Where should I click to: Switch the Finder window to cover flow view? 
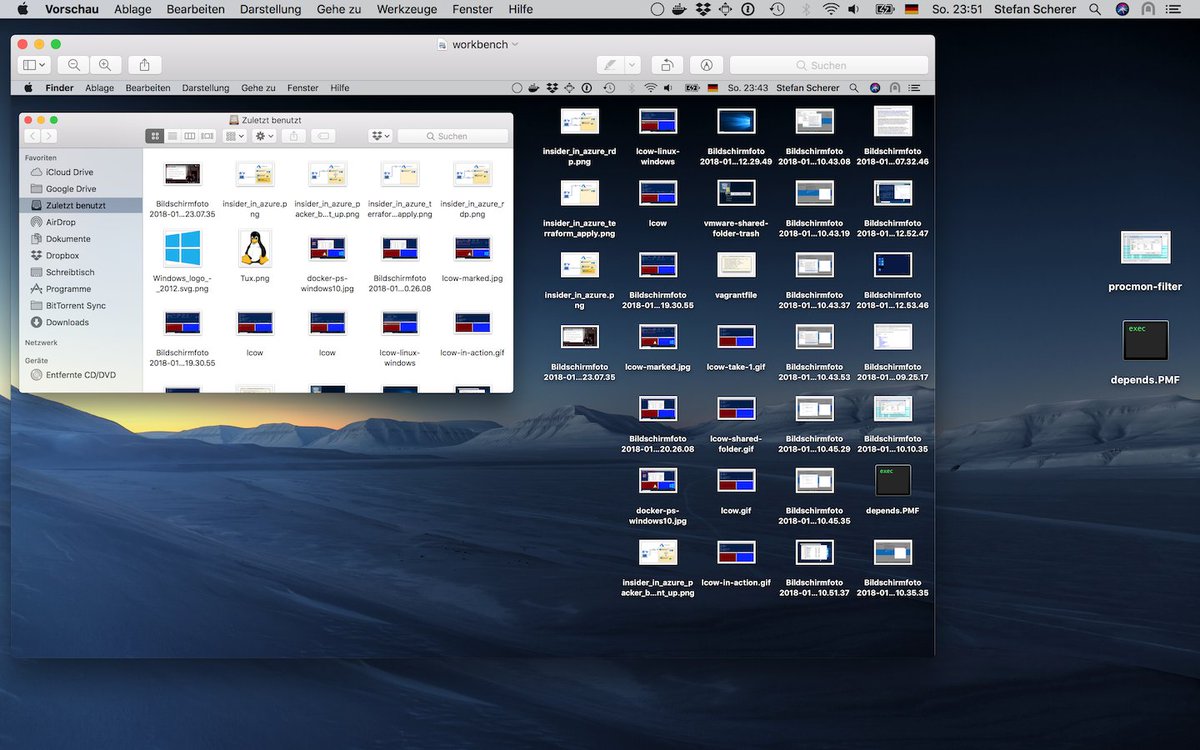208,136
